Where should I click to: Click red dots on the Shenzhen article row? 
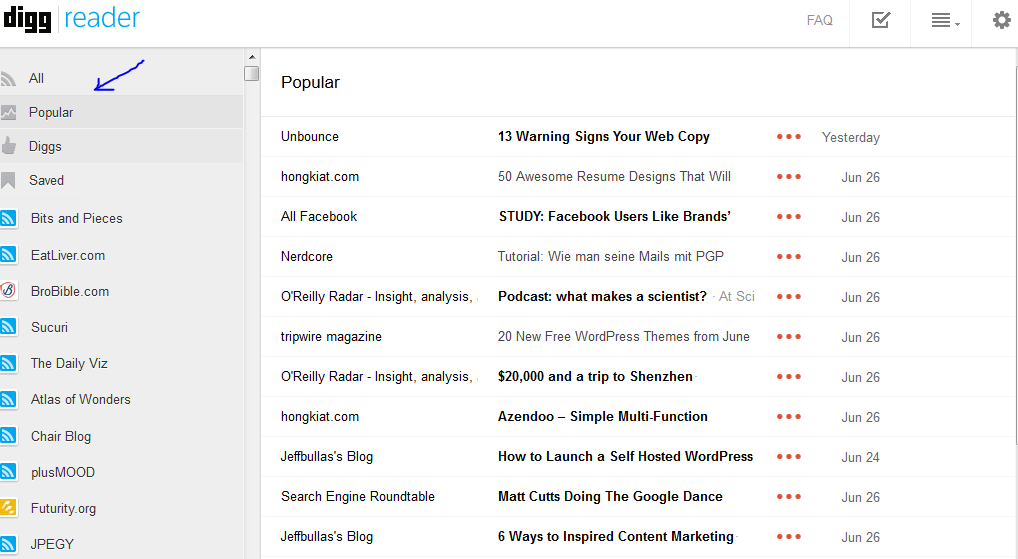click(x=789, y=377)
